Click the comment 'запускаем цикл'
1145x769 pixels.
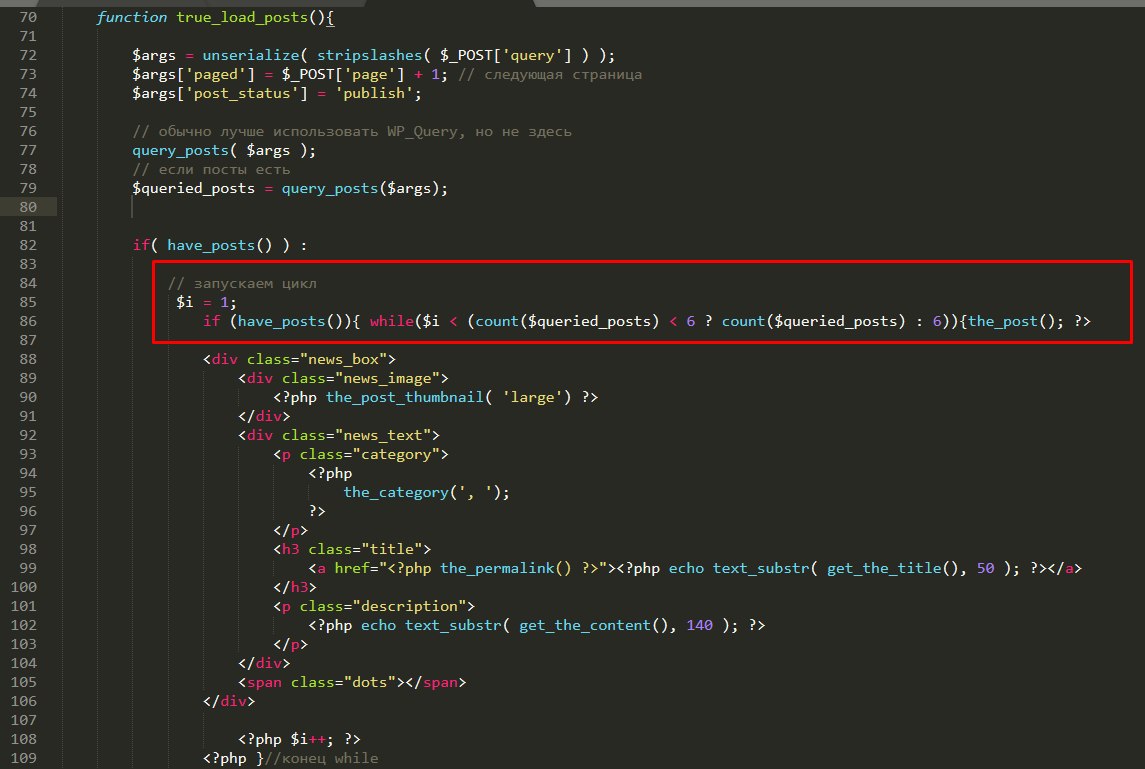242,283
